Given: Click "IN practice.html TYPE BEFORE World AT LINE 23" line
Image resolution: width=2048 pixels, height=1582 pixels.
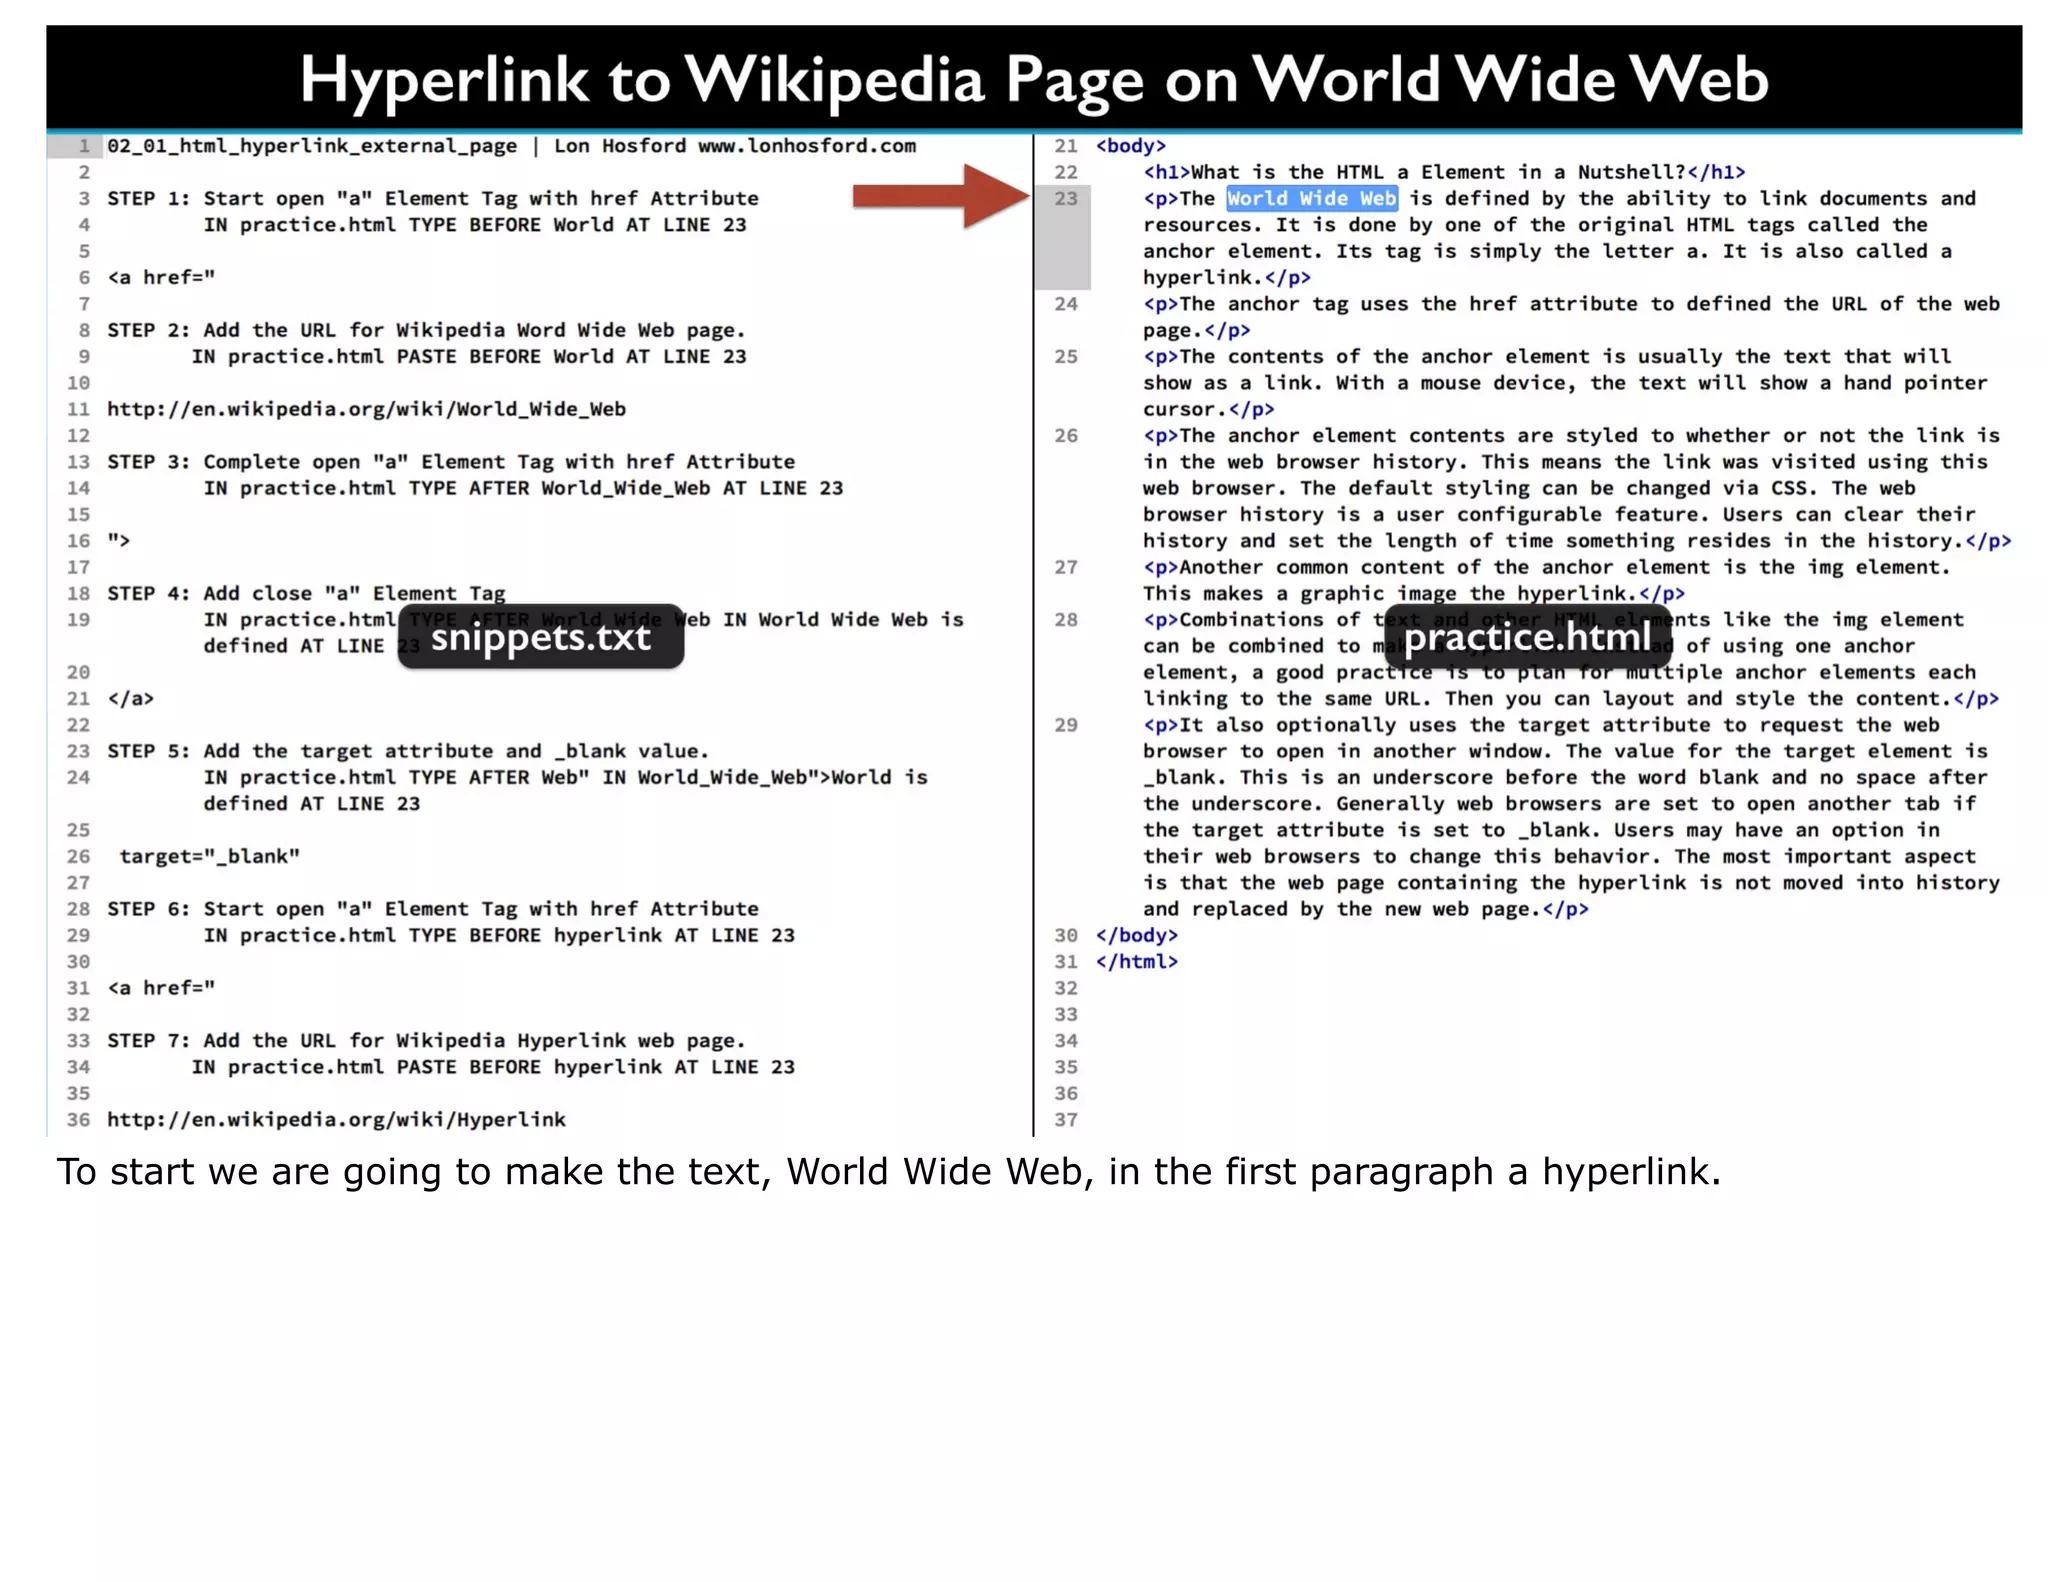Looking at the screenshot, I should (475, 225).
